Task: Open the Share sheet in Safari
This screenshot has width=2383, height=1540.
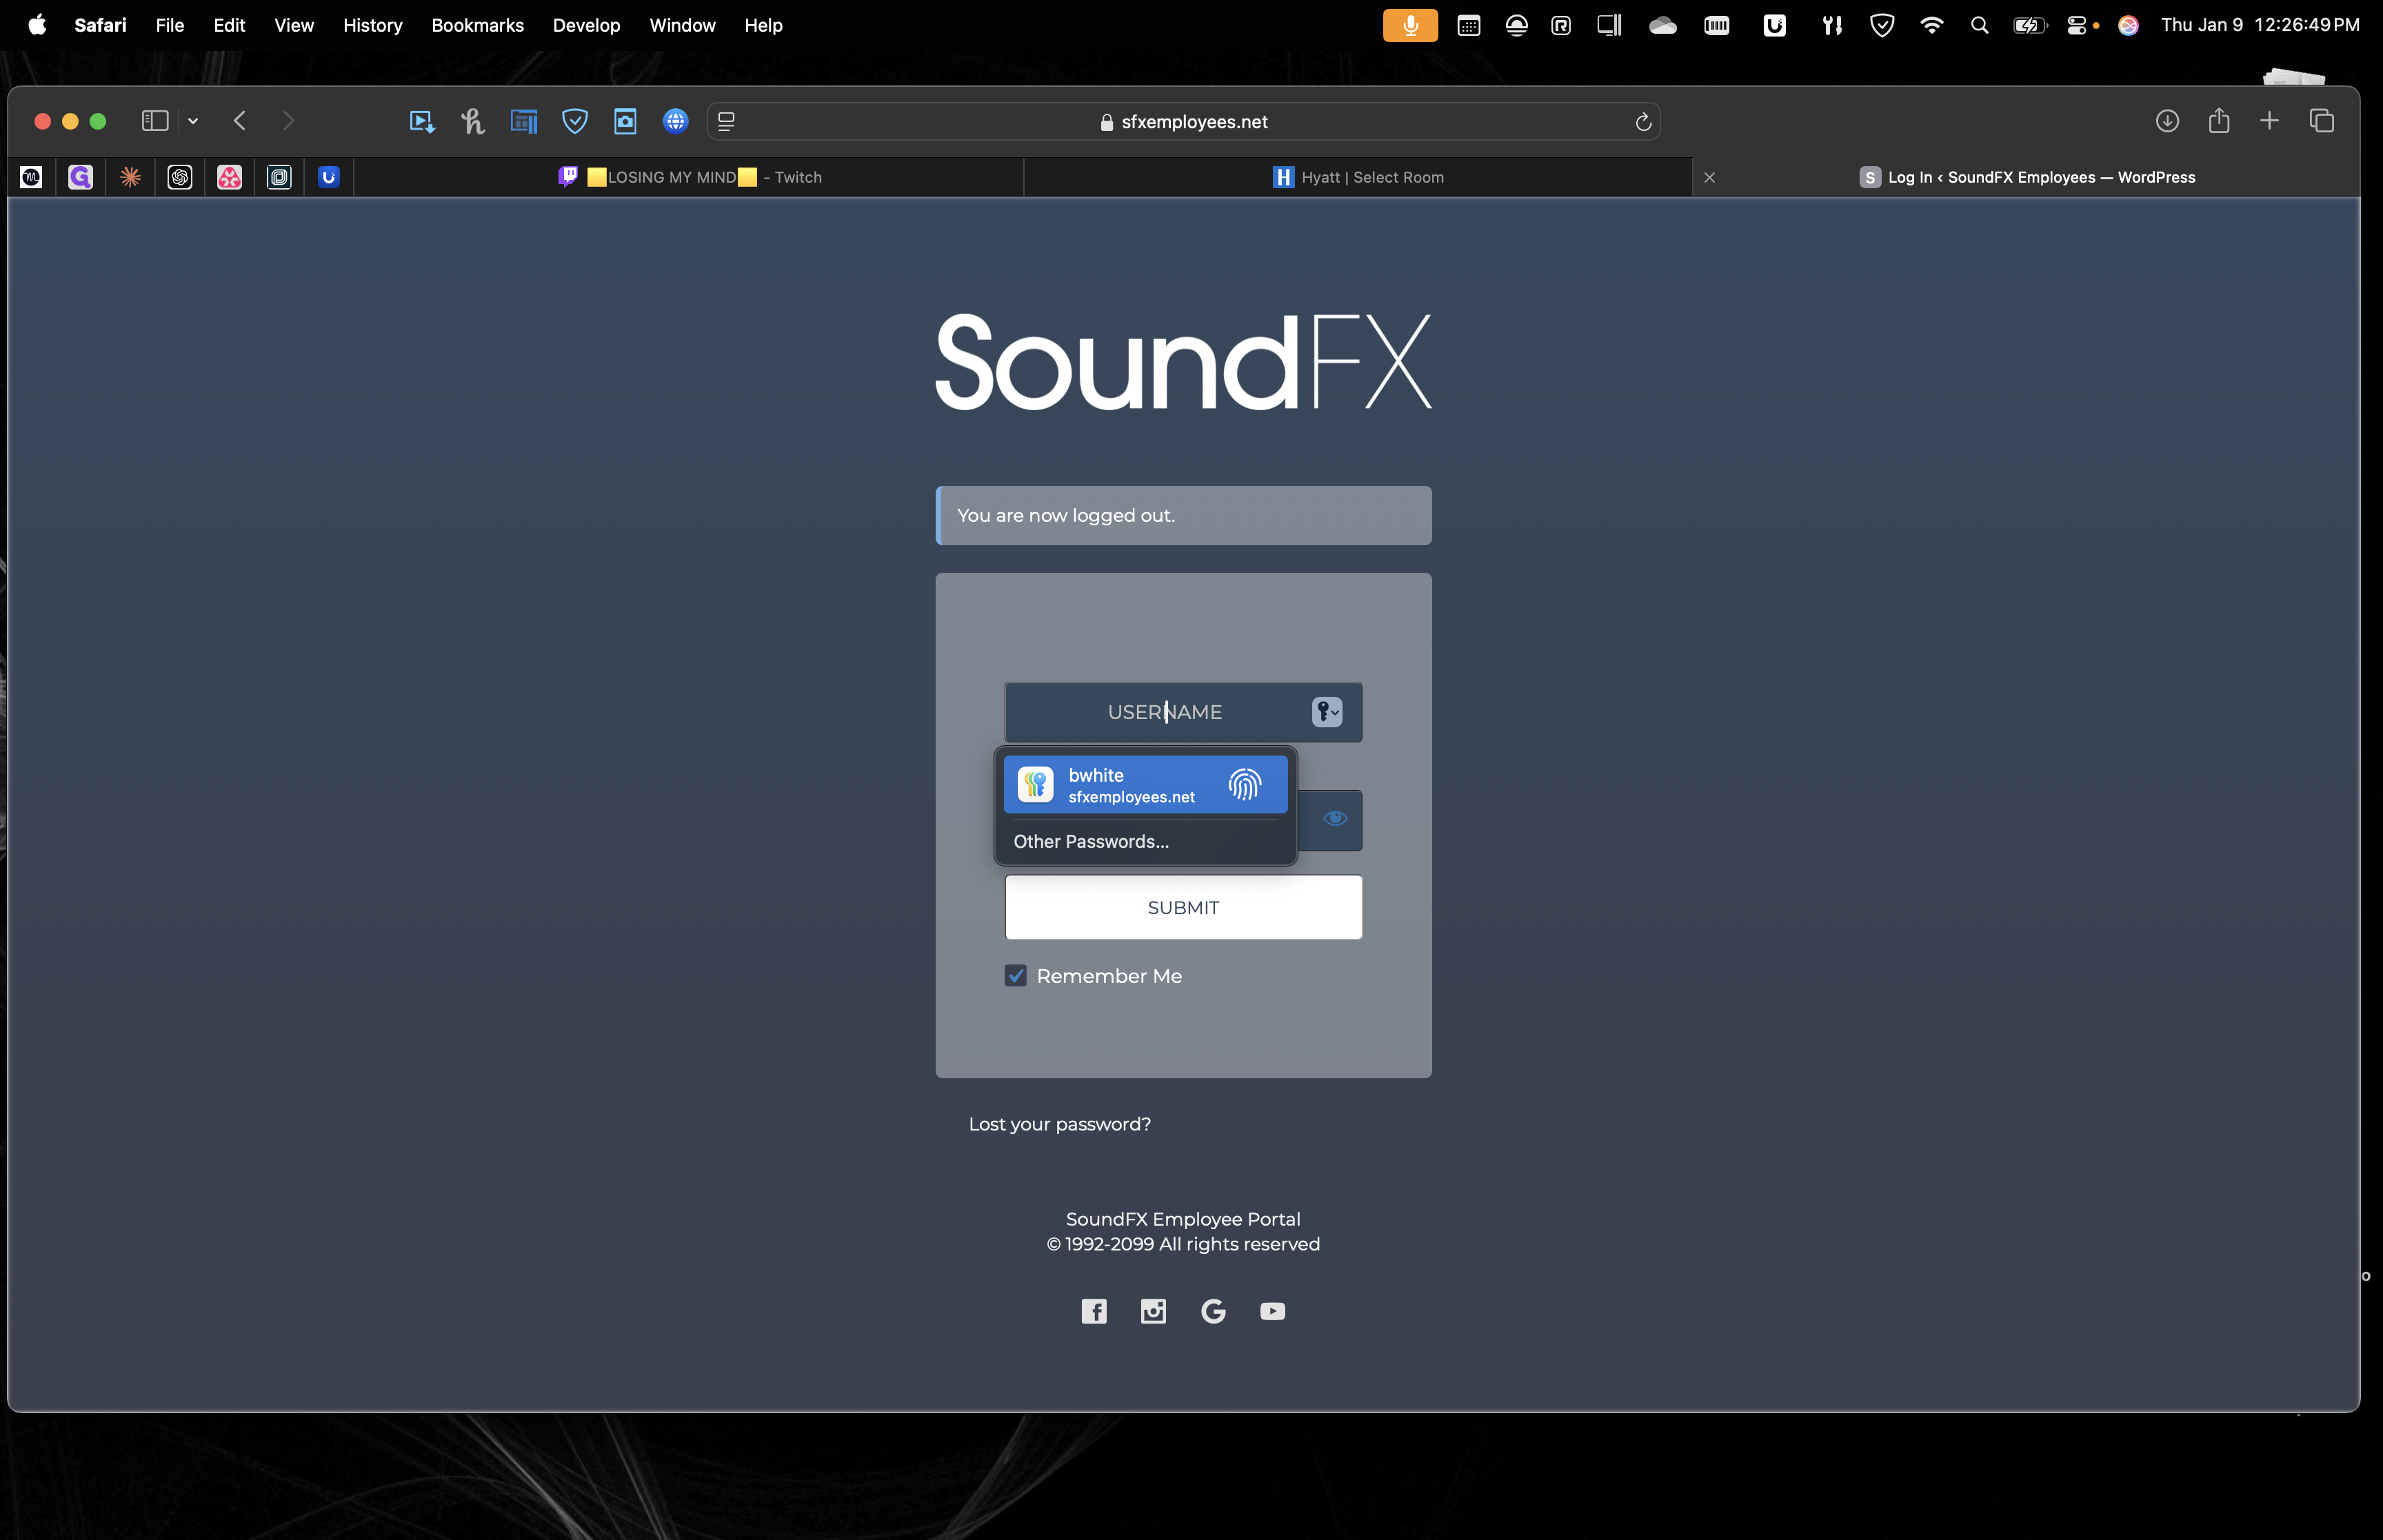Action: 2219,121
